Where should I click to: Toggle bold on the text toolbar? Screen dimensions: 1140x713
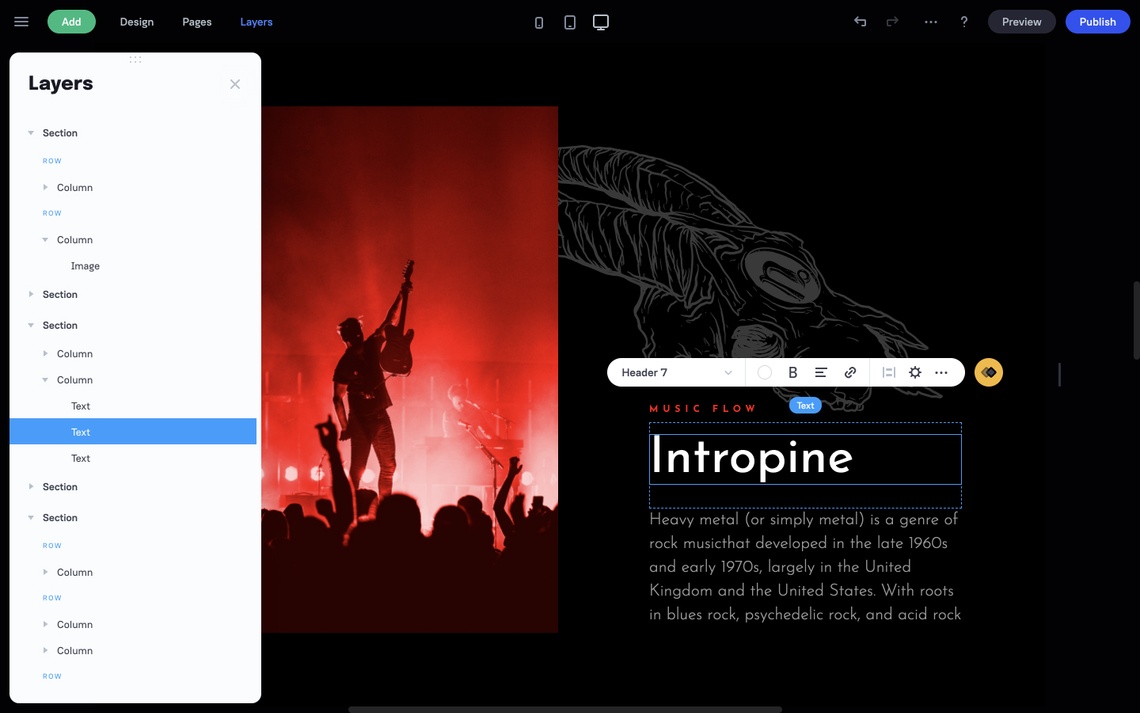793,373
